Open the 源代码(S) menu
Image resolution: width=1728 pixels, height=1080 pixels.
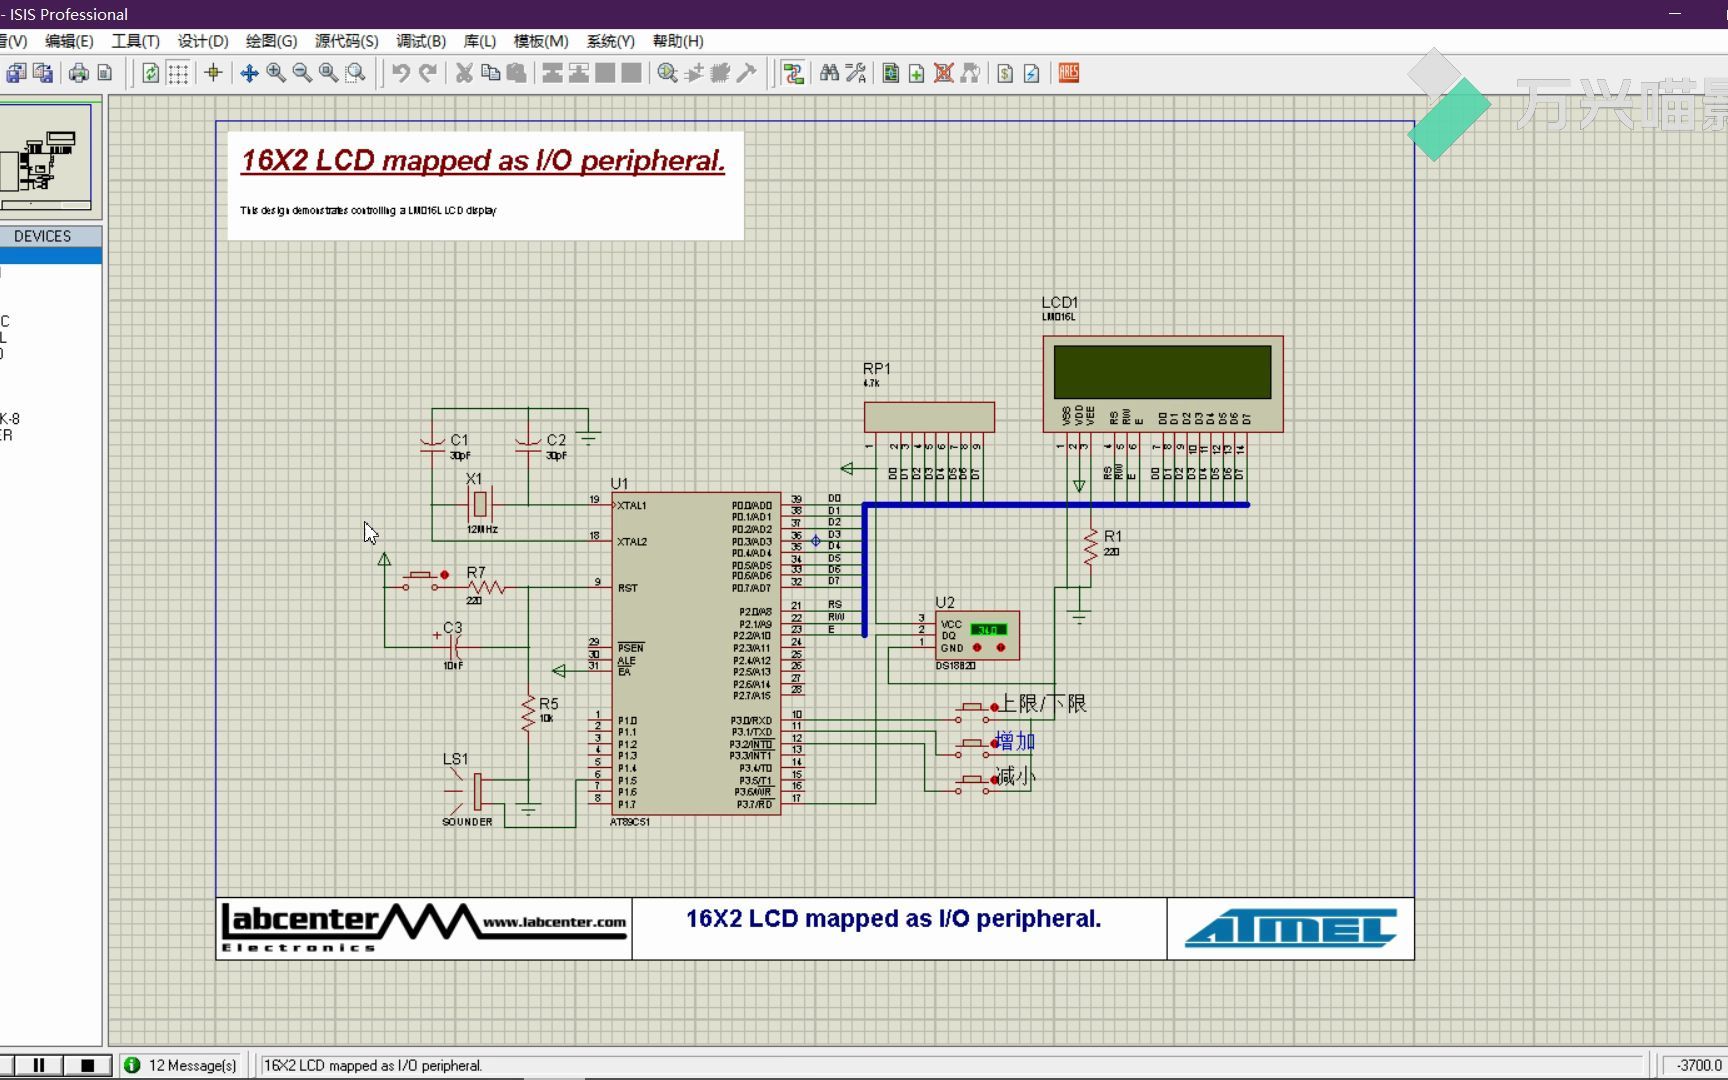[346, 41]
